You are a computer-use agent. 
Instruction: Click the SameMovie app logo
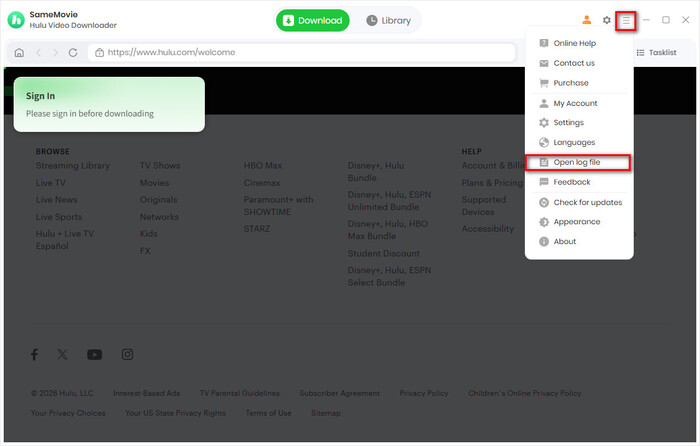coord(16,20)
